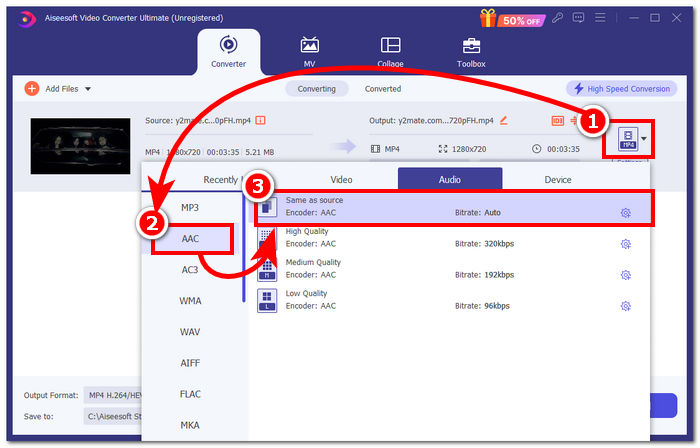
Task: Choose WMA in the format list
Action: tap(190, 301)
